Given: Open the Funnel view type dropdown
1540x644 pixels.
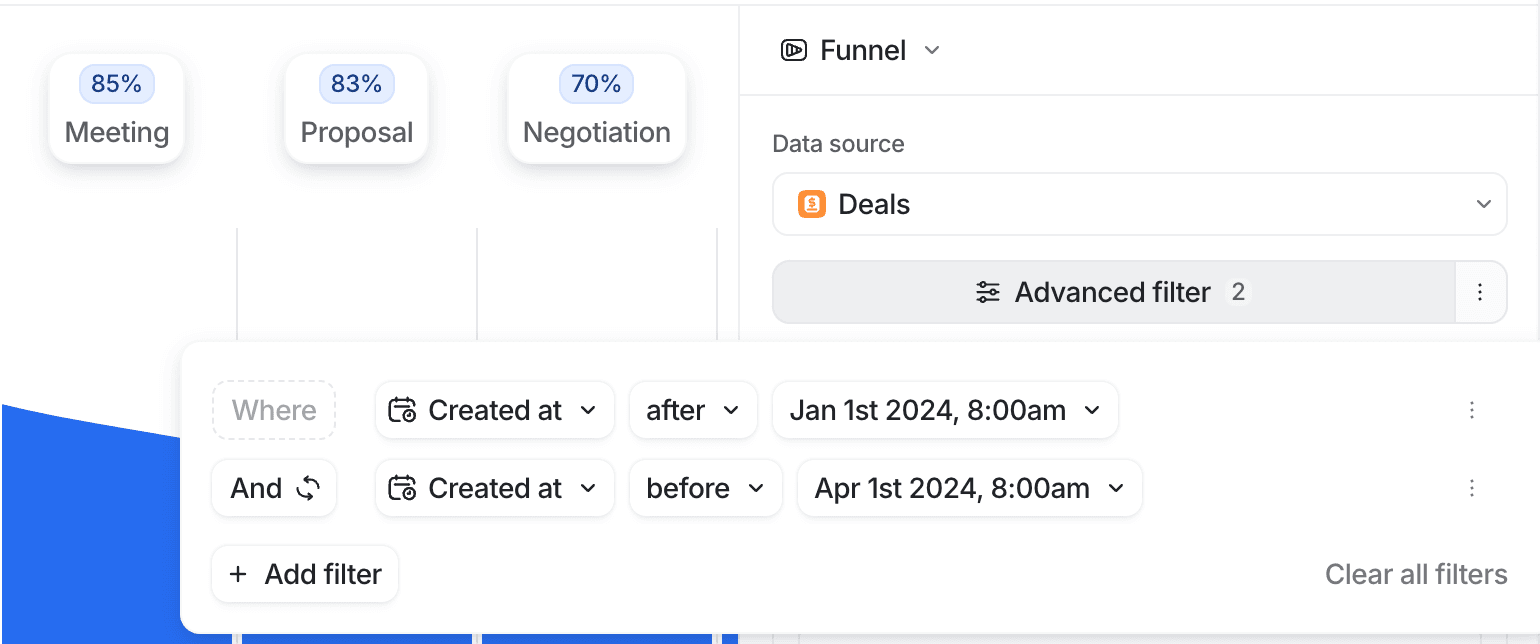Looking at the screenshot, I should click(x=931, y=50).
